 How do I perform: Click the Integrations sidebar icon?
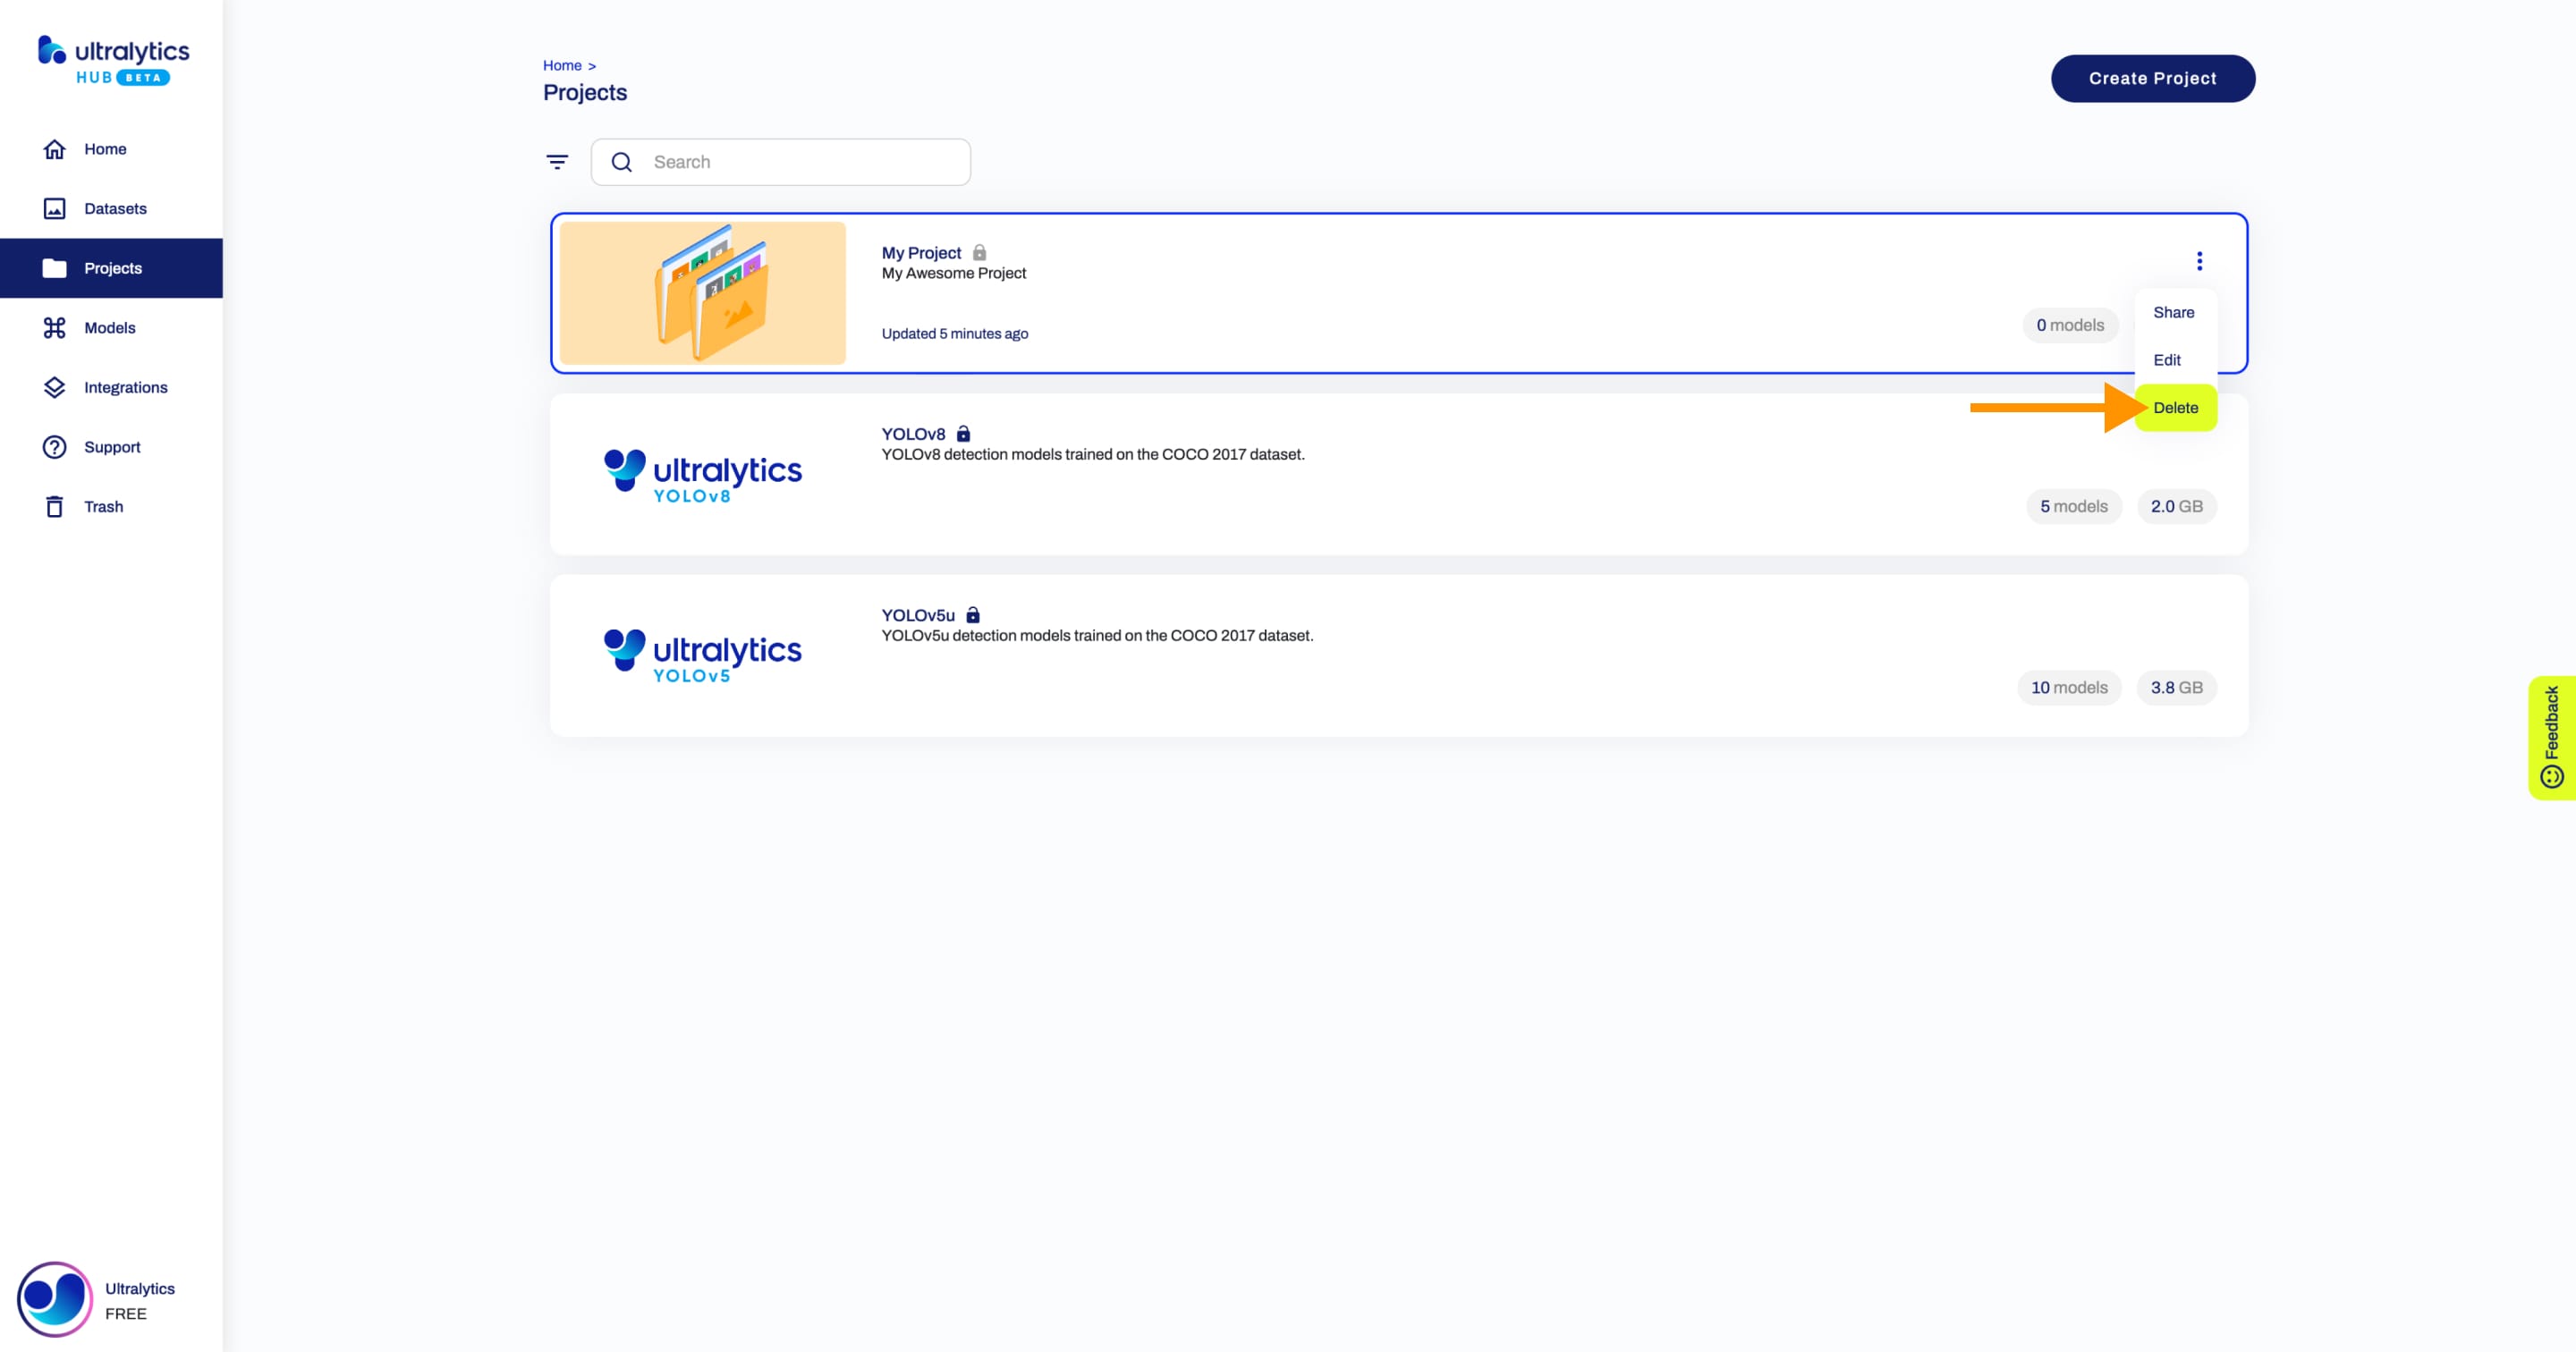coord(53,386)
